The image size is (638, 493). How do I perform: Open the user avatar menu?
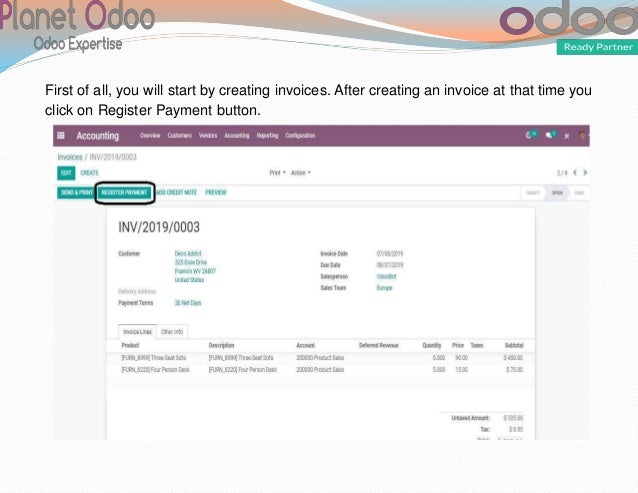click(582, 135)
